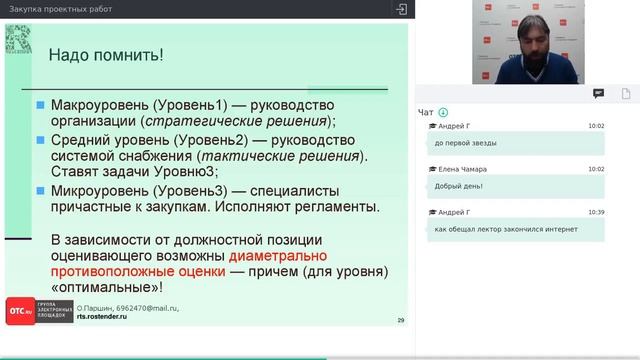This screenshot has width=640, height=360.
Task: Click the 'Группа электронных площадок' logo block
Action: pyautogui.click(x=54, y=311)
